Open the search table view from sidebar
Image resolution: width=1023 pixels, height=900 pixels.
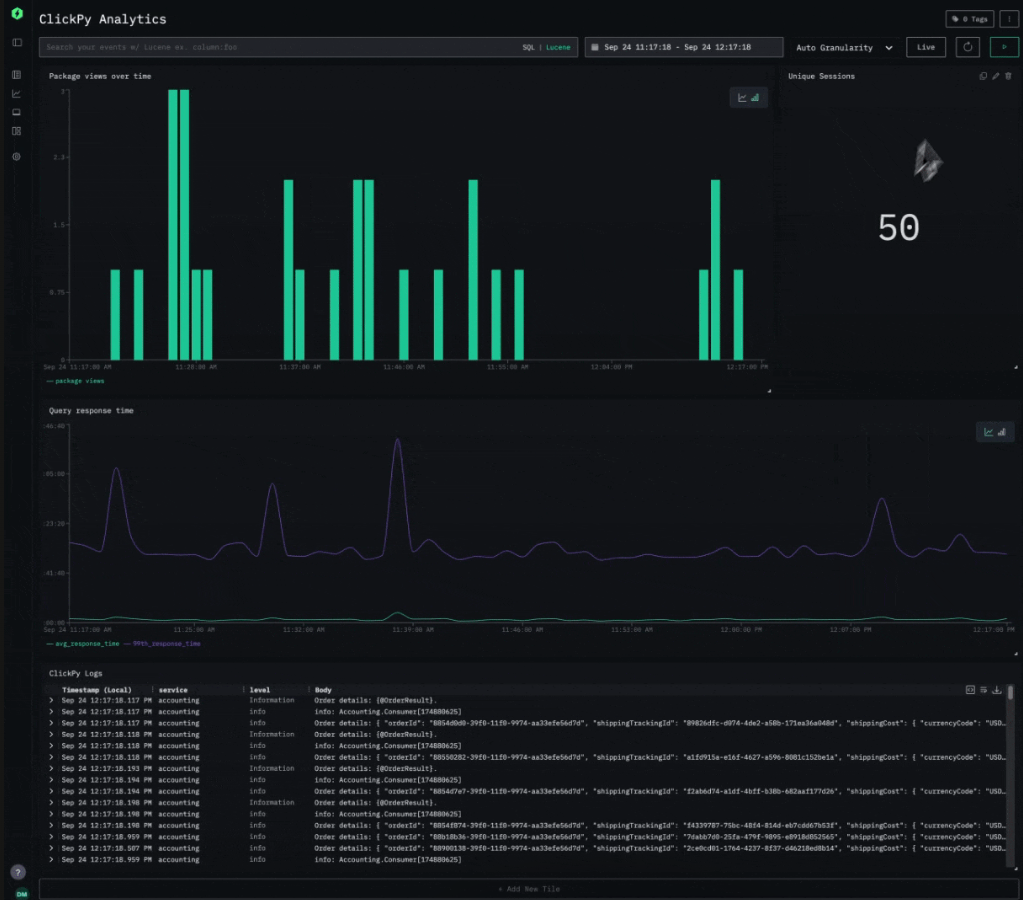(x=16, y=75)
